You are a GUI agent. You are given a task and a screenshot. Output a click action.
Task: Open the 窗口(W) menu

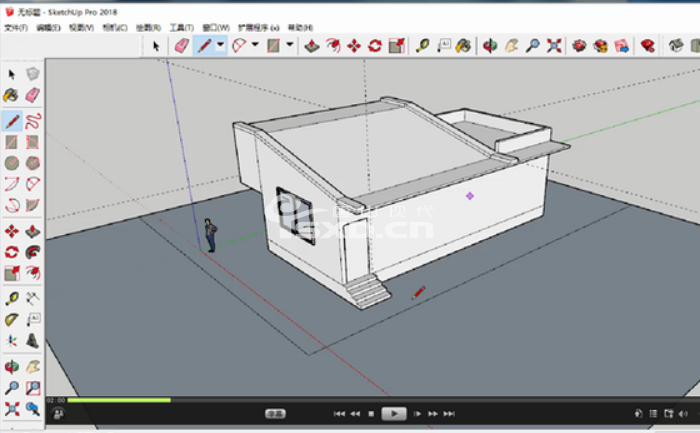tap(216, 28)
